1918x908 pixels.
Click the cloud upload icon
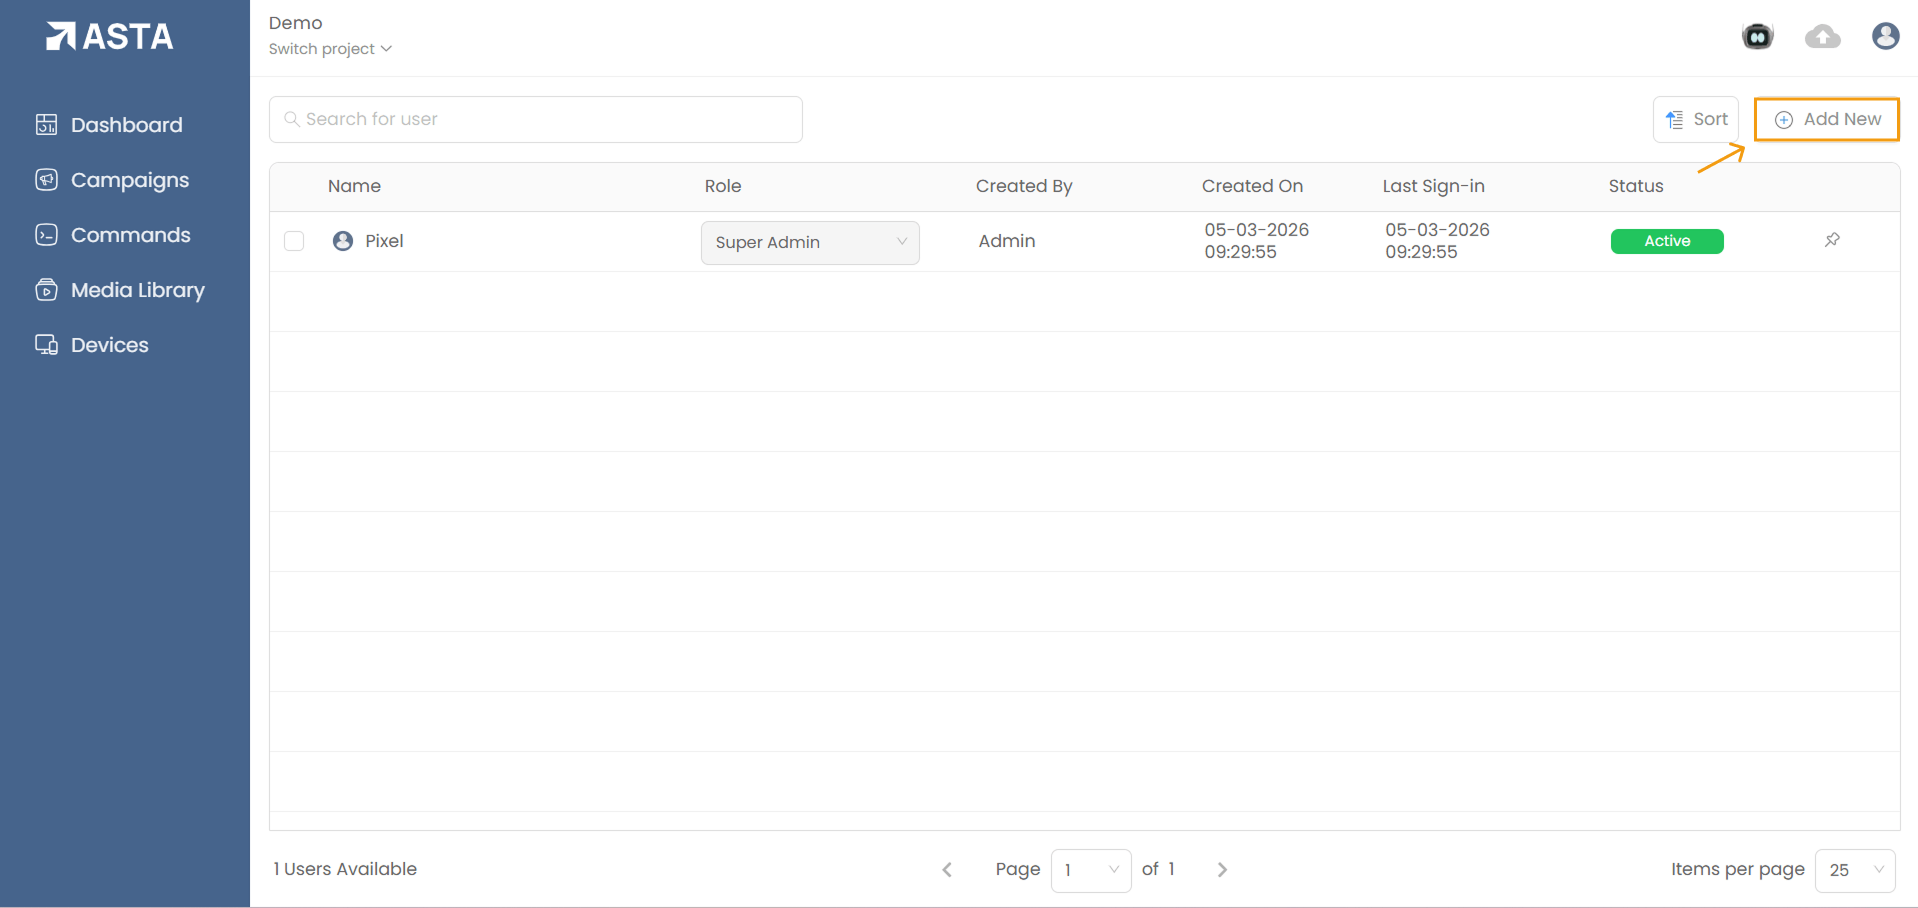click(x=1822, y=37)
